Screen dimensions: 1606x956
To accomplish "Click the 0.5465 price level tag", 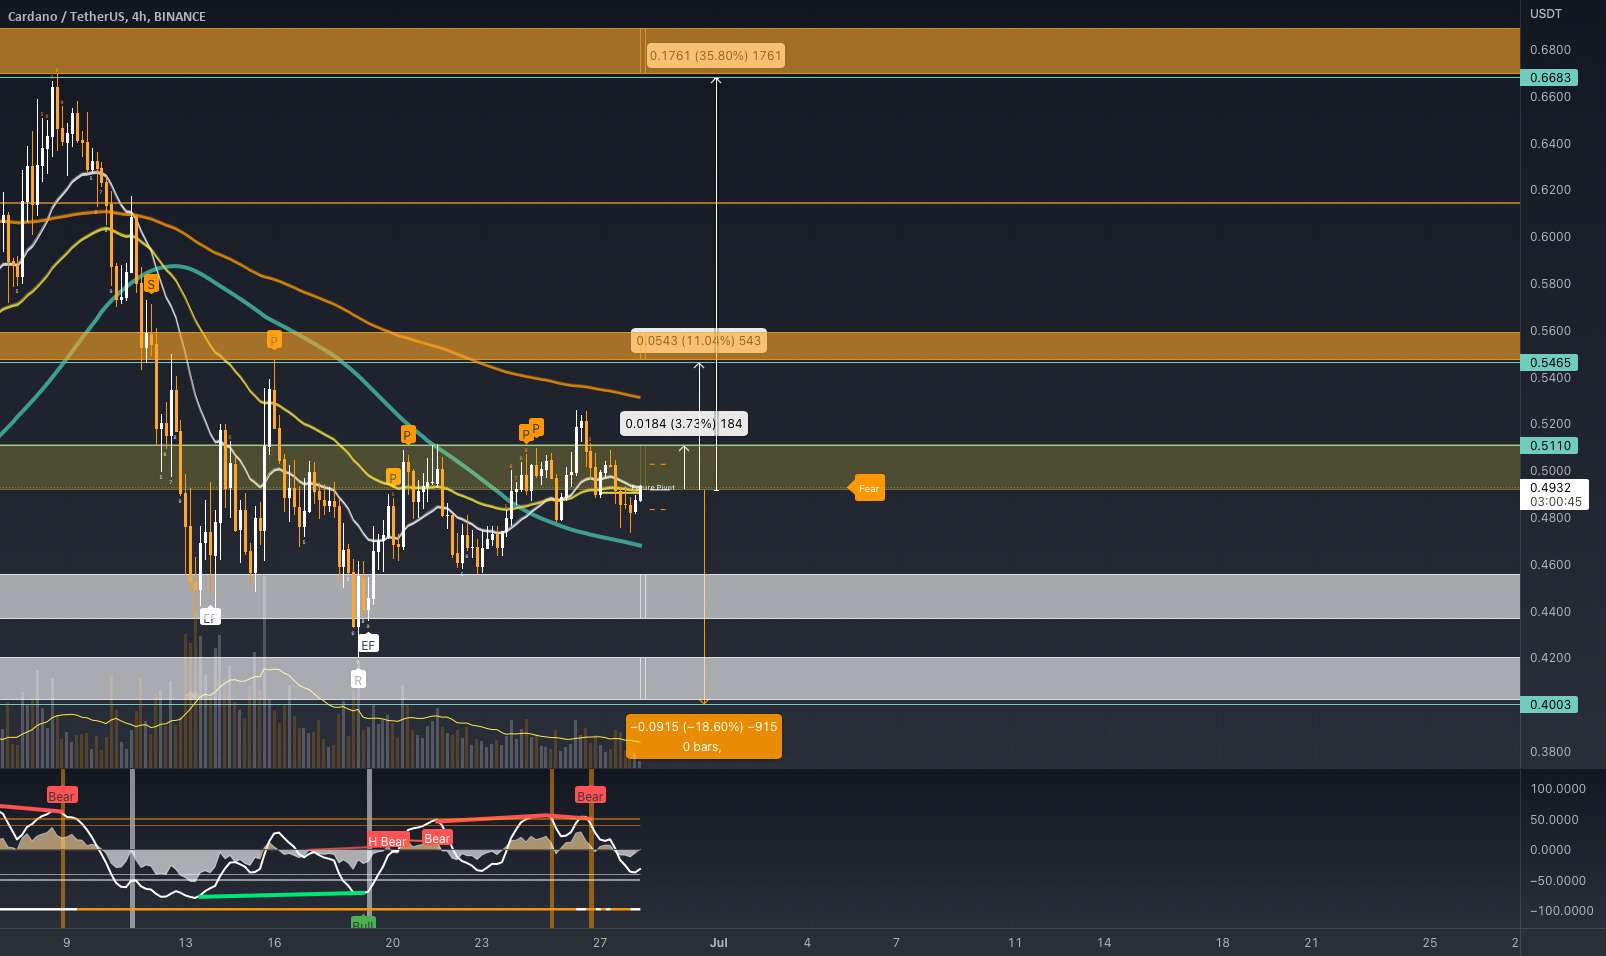I will 1549,362.
